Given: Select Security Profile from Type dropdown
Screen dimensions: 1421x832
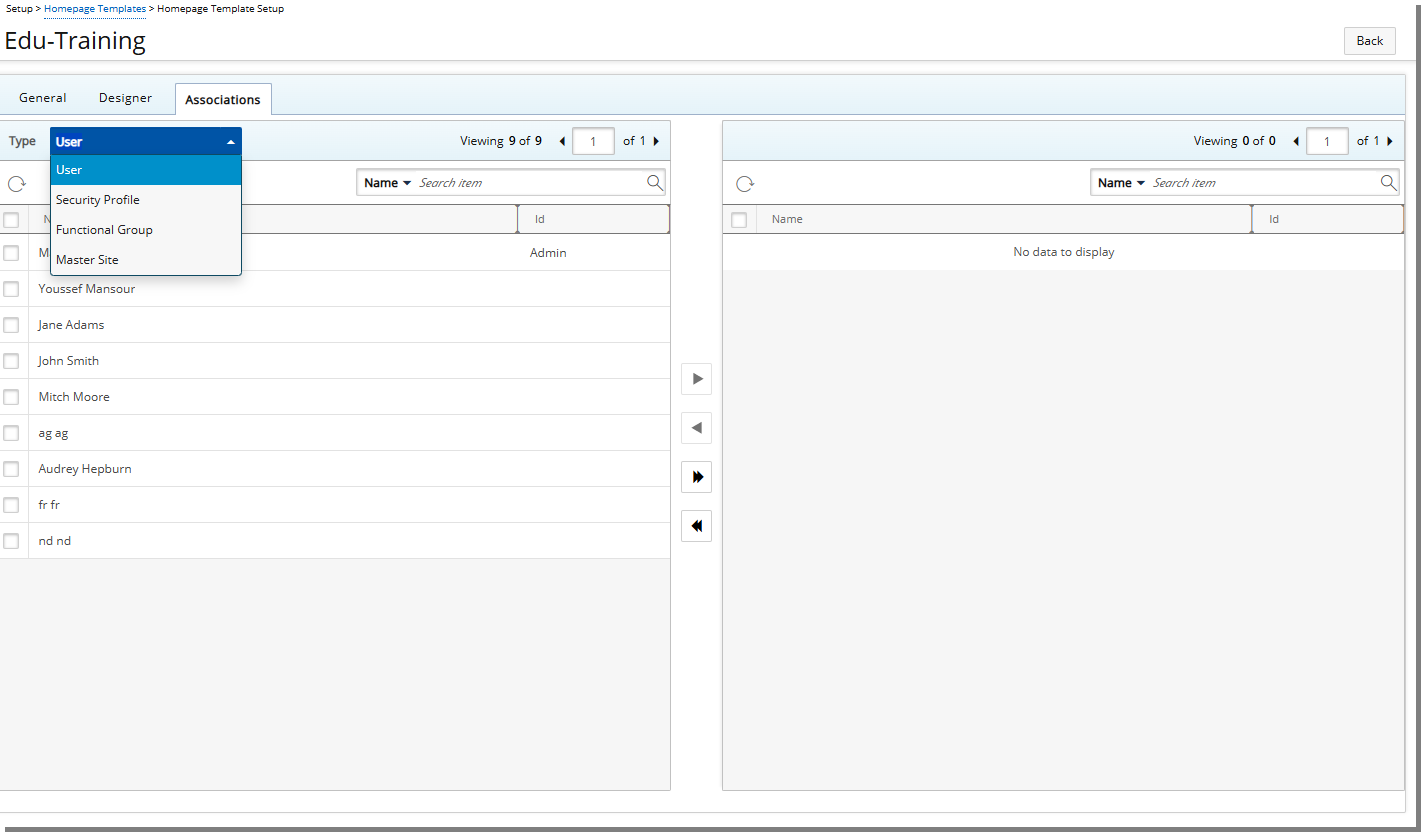Looking at the screenshot, I should [97, 199].
